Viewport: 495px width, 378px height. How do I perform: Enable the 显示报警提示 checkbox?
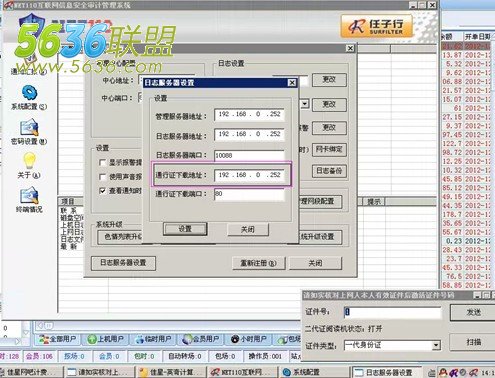pyautogui.click(x=102, y=163)
